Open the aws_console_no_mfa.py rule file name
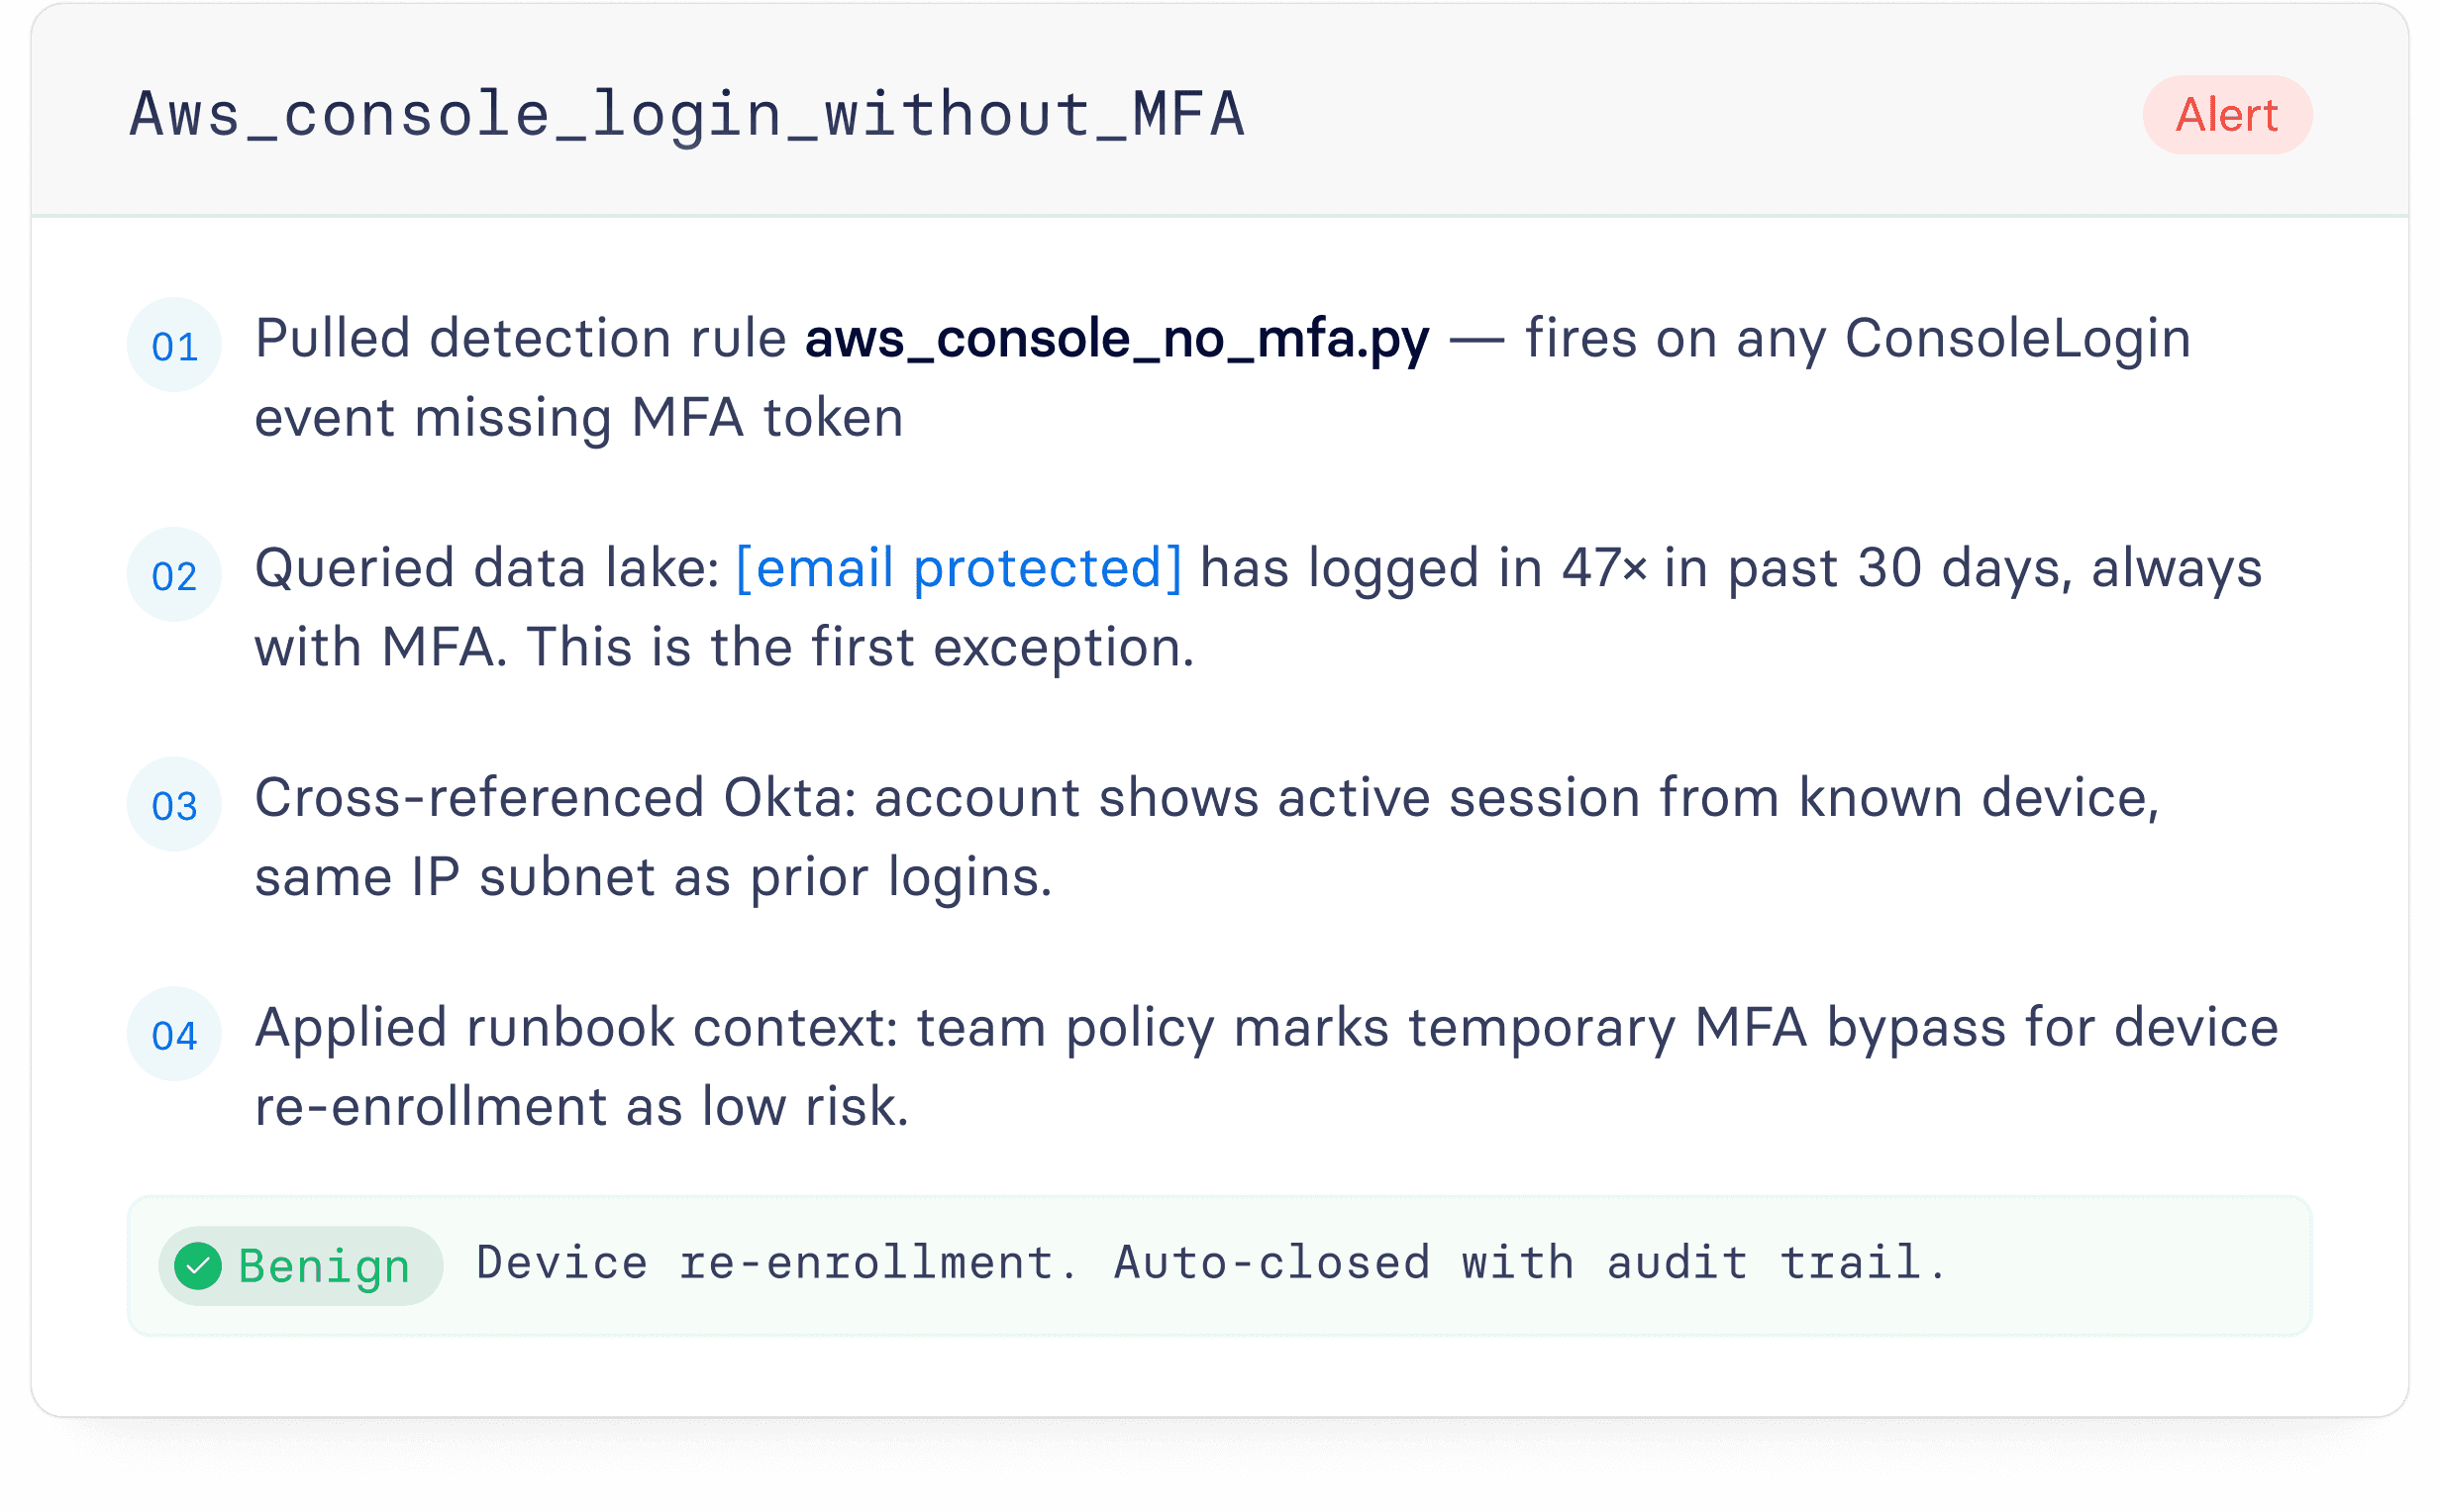 pos(1117,339)
